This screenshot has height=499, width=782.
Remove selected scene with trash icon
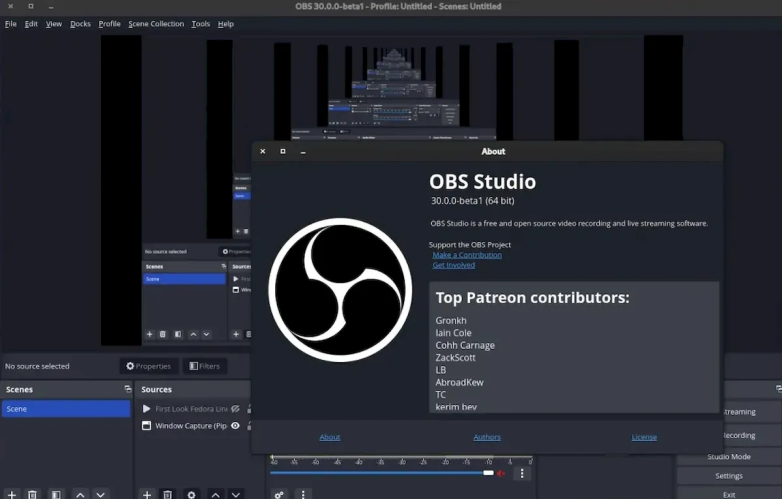coord(32,495)
